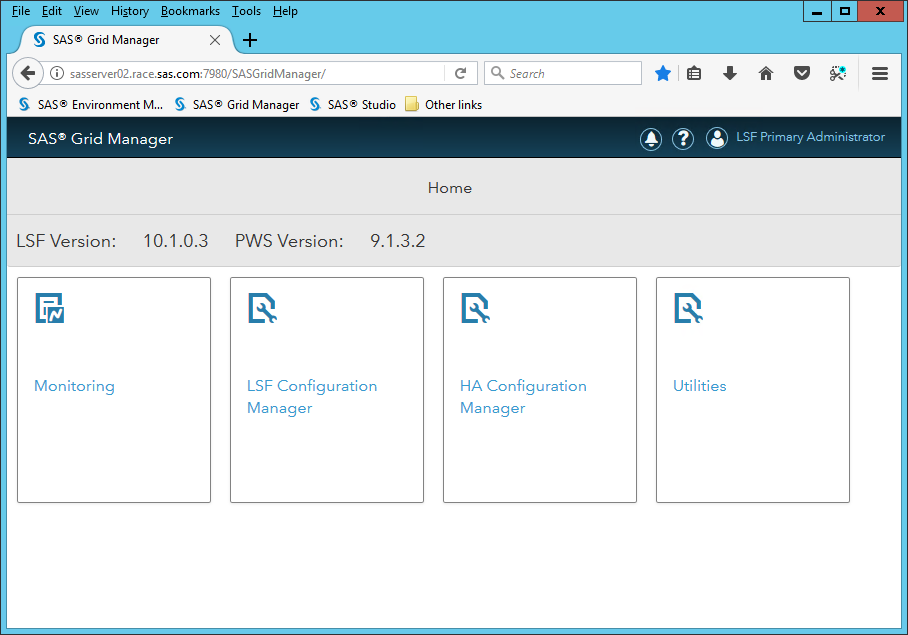908x635 pixels.
Task: Click LSF Primary Administrator user name
Action: coord(810,137)
